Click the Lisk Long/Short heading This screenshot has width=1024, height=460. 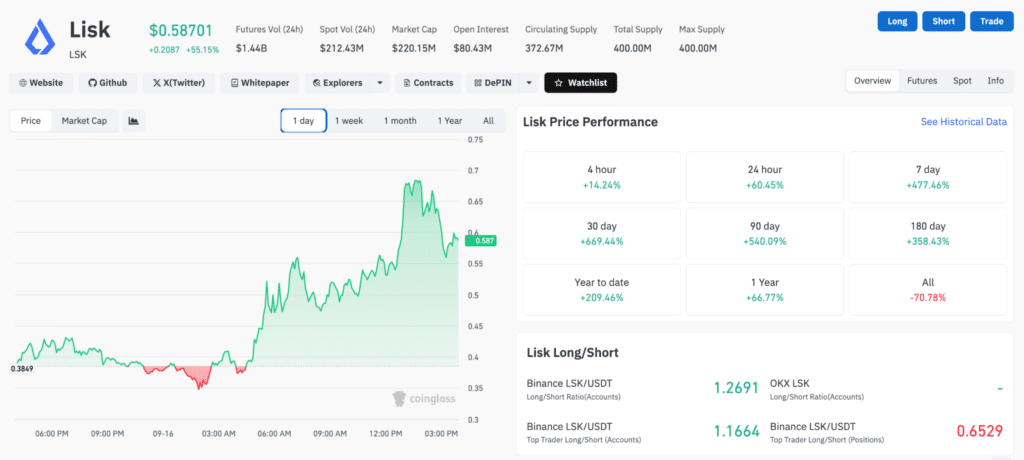pos(573,353)
